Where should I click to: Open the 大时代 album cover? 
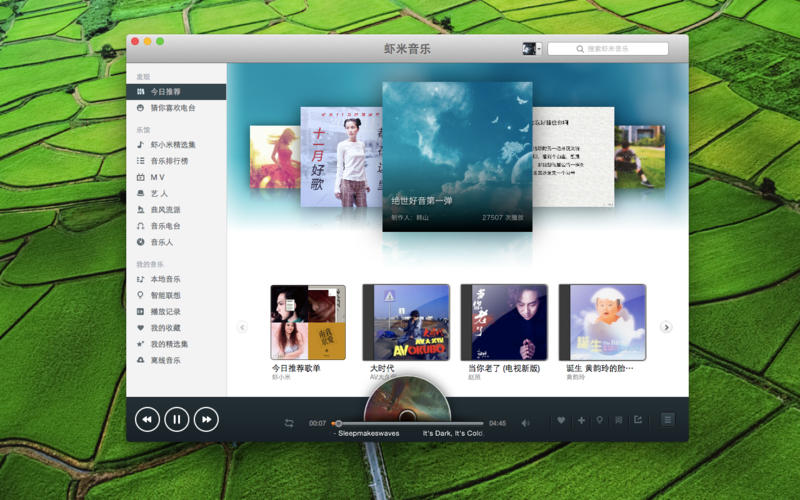tap(406, 322)
